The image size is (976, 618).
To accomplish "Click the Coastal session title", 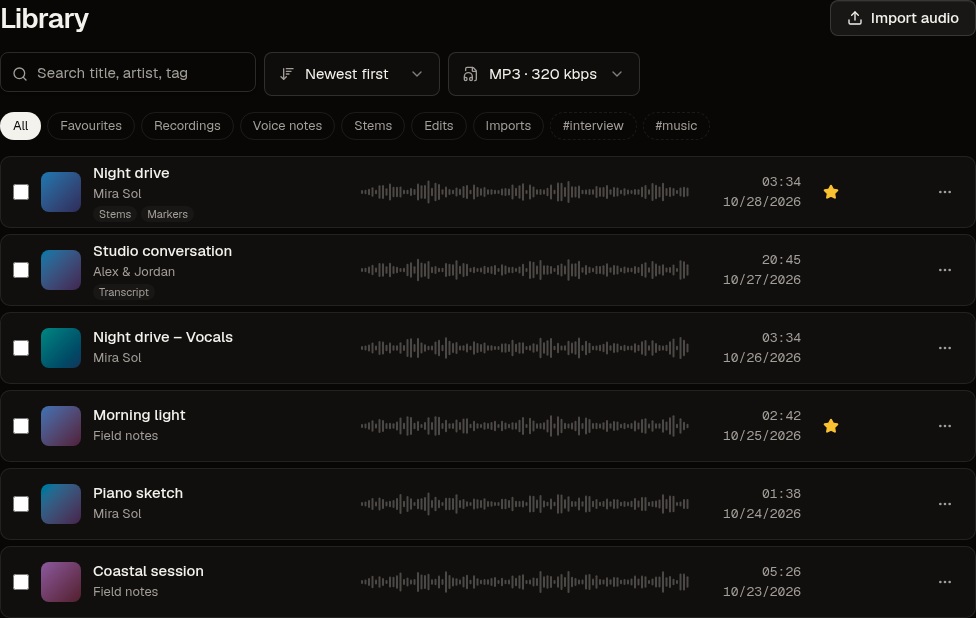I will click(x=148, y=571).
